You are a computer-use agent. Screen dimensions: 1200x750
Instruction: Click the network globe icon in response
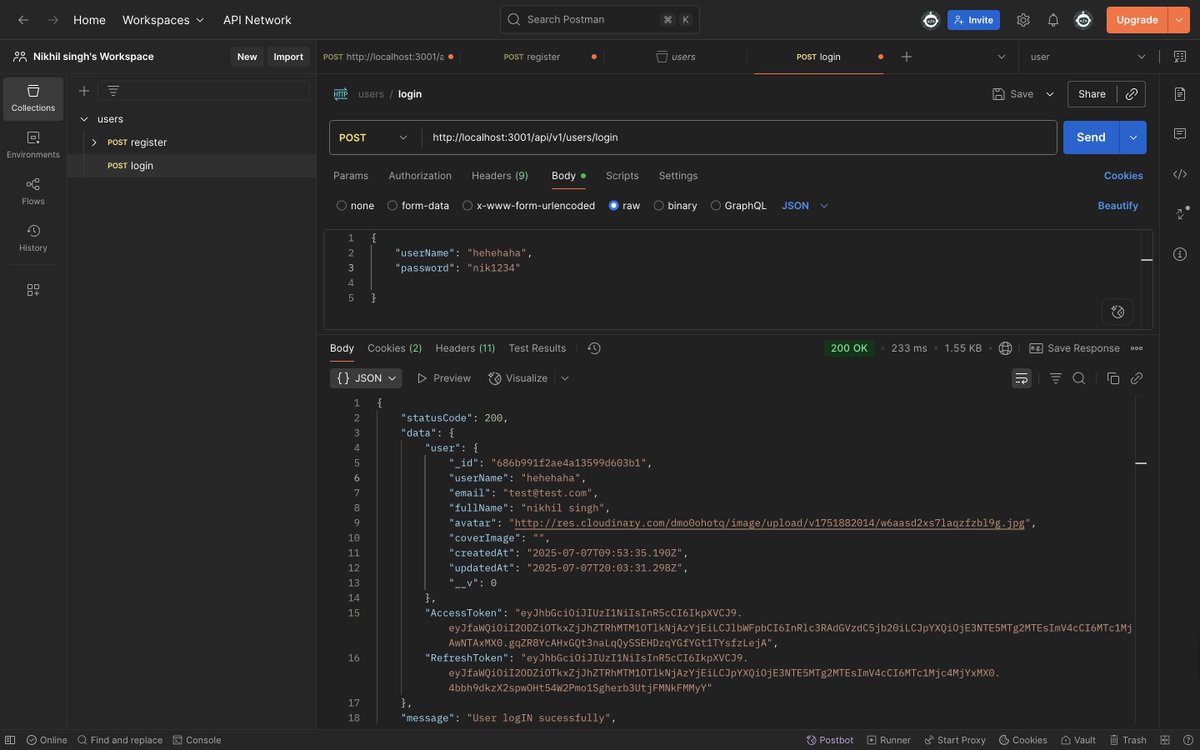click(x=1005, y=348)
